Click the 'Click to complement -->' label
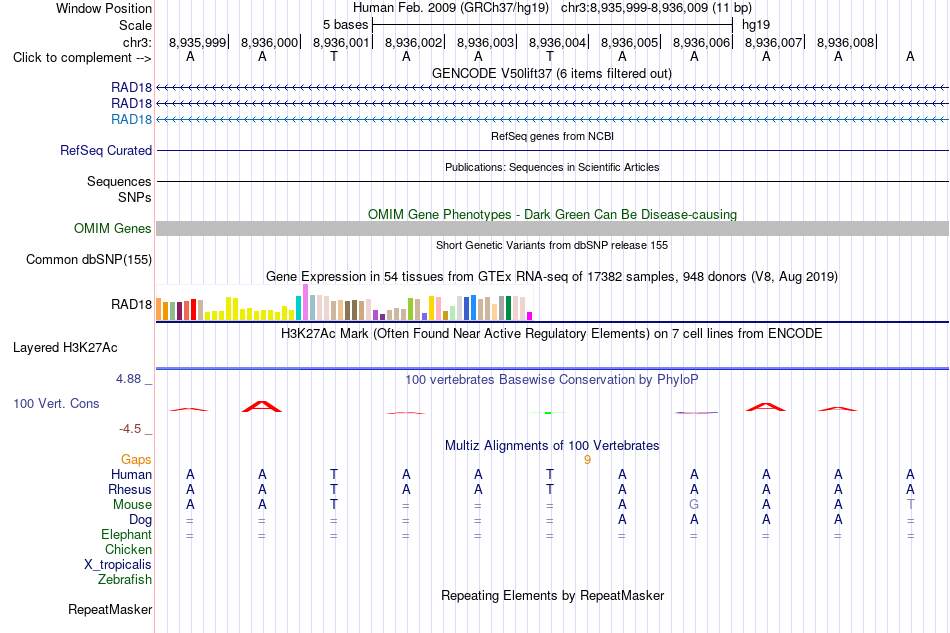The image size is (950, 633). (x=82, y=58)
